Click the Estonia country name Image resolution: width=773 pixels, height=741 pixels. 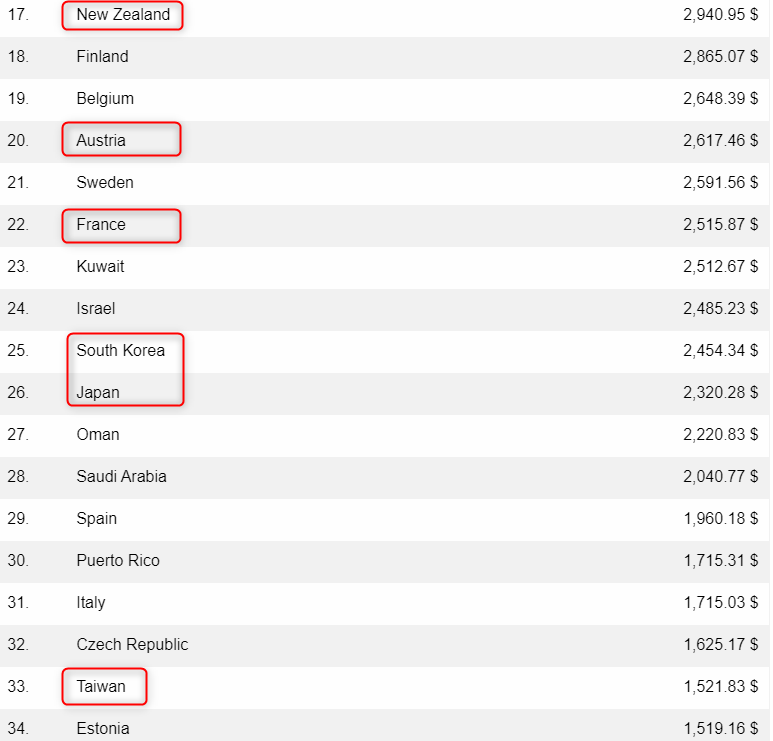[103, 729]
